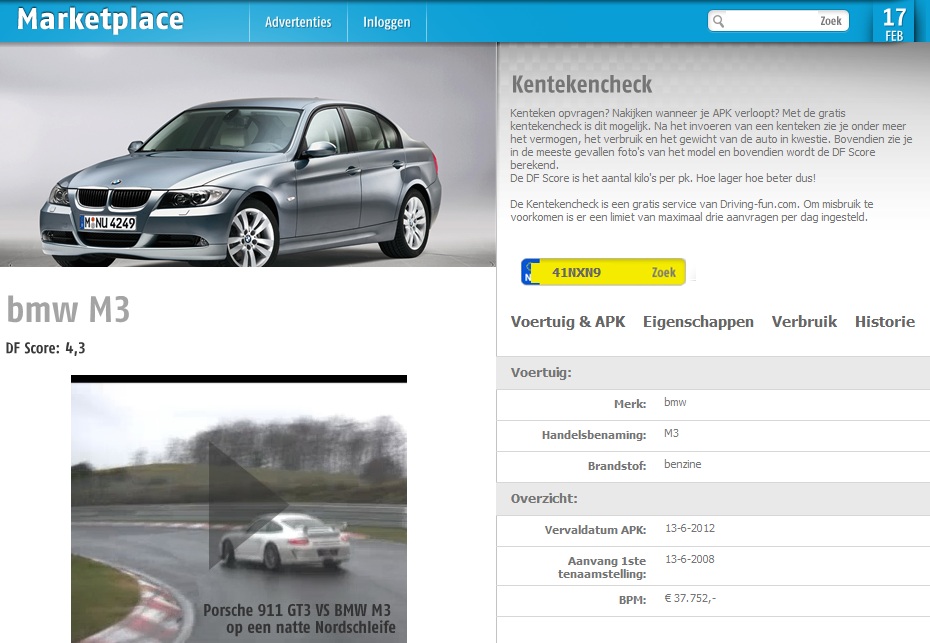Click the Marketplace logo
This screenshot has width=930, height=643.
click(x=100, y=20)
